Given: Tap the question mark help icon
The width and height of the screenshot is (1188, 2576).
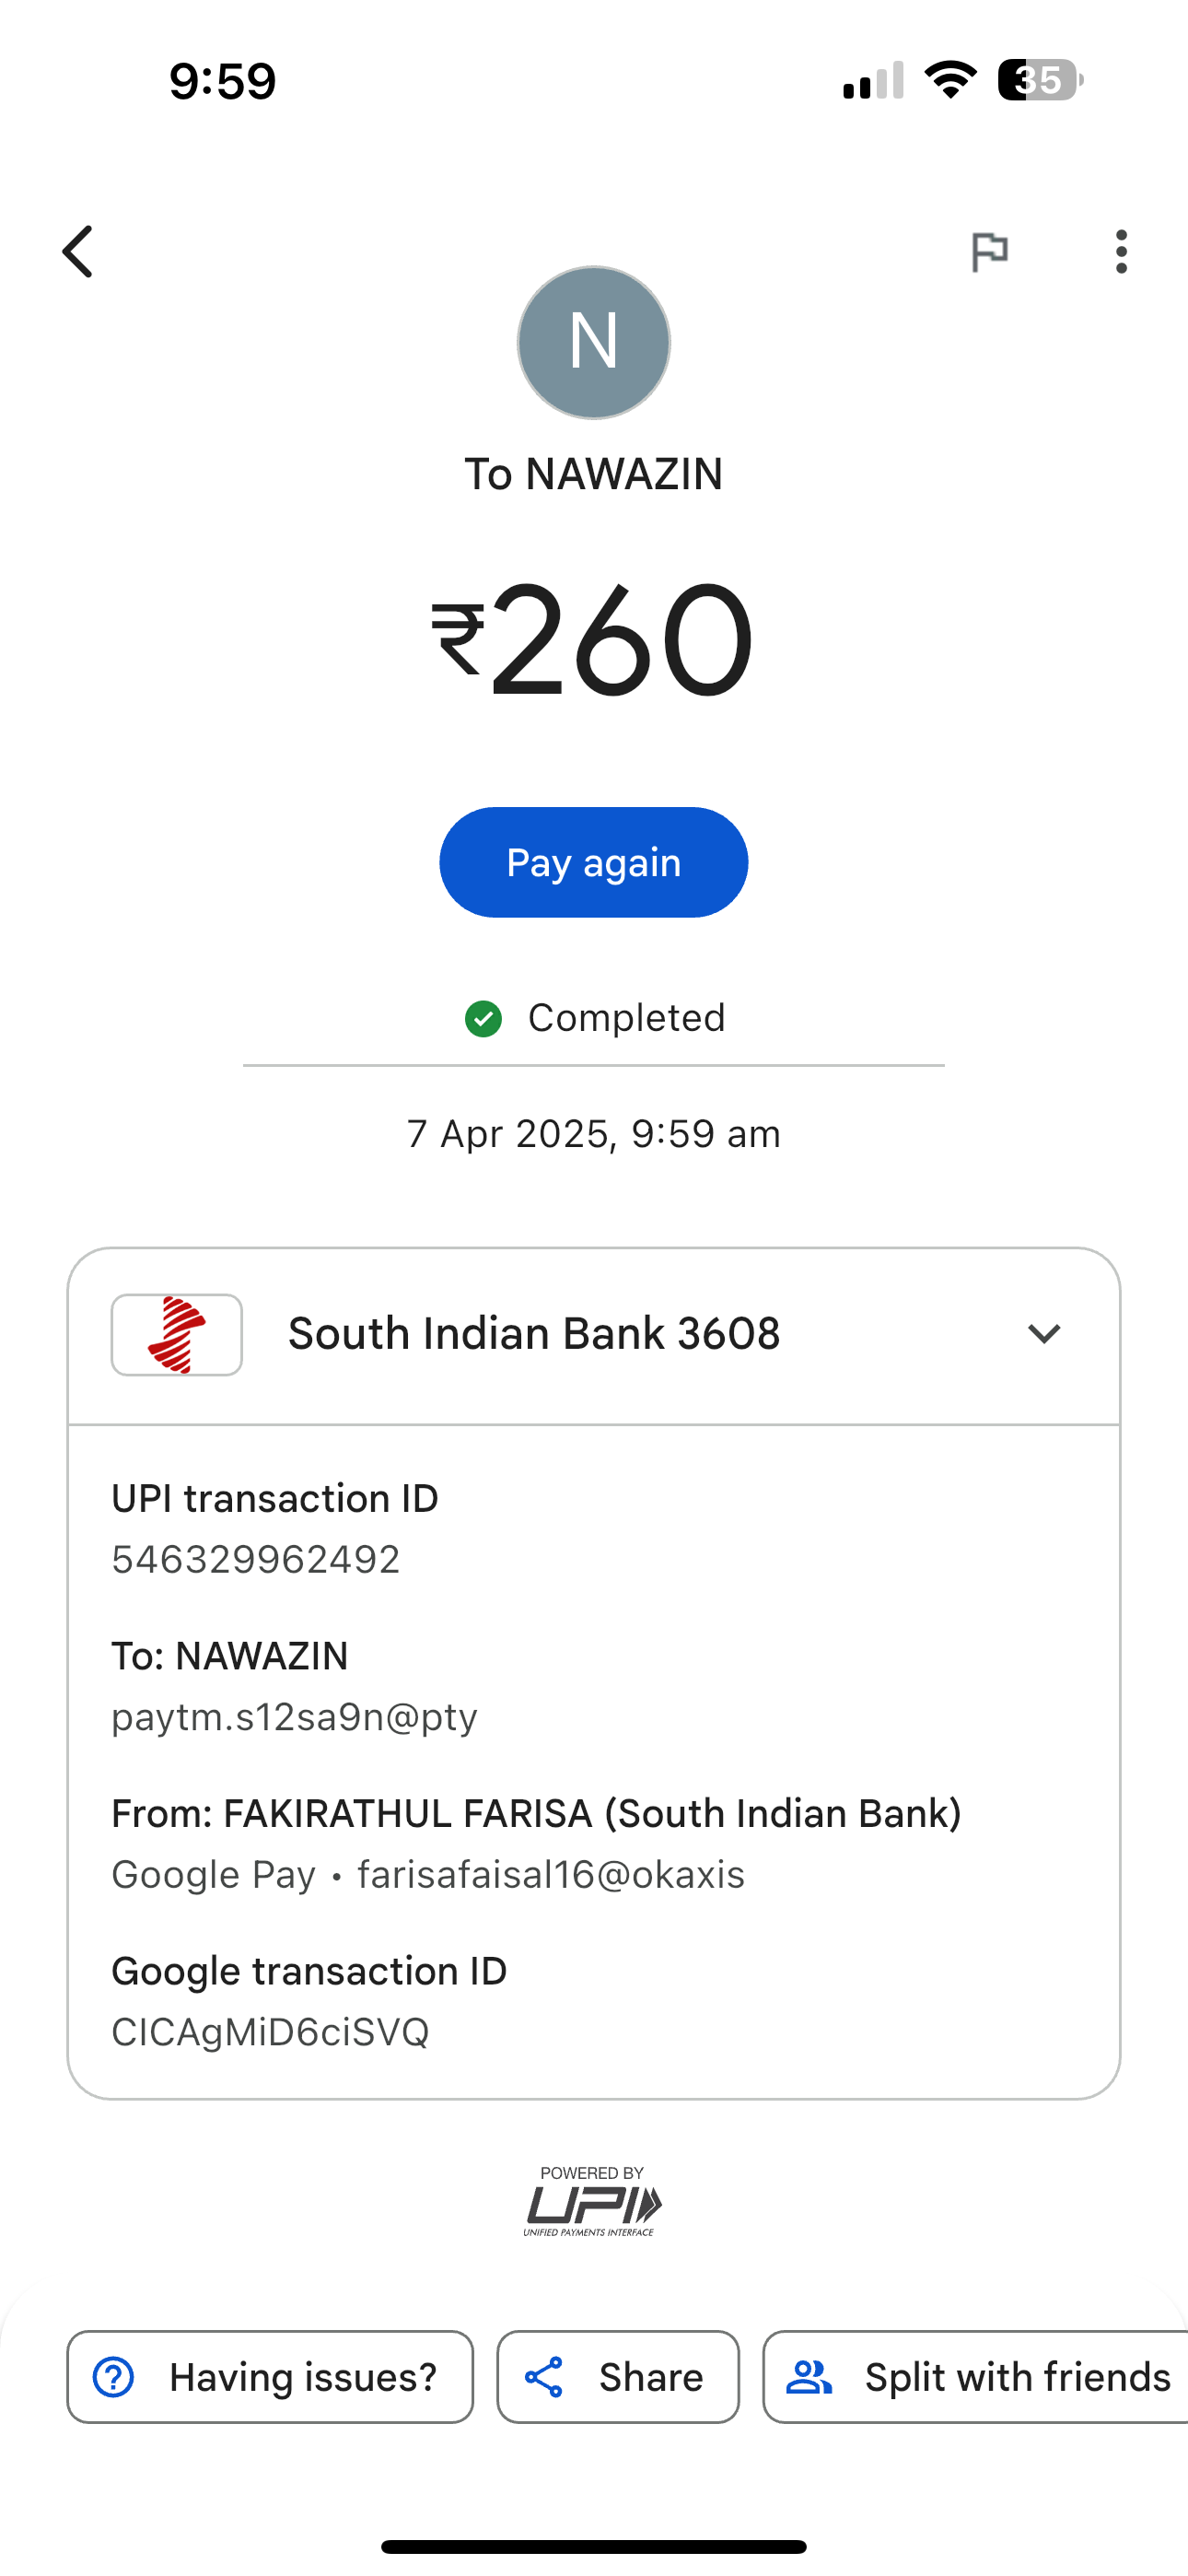Looking at the screenshot, I should (x=113, y=2377).
